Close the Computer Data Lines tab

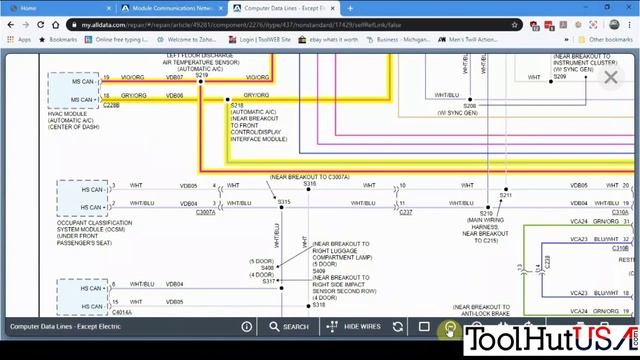(x=333, y=8)
